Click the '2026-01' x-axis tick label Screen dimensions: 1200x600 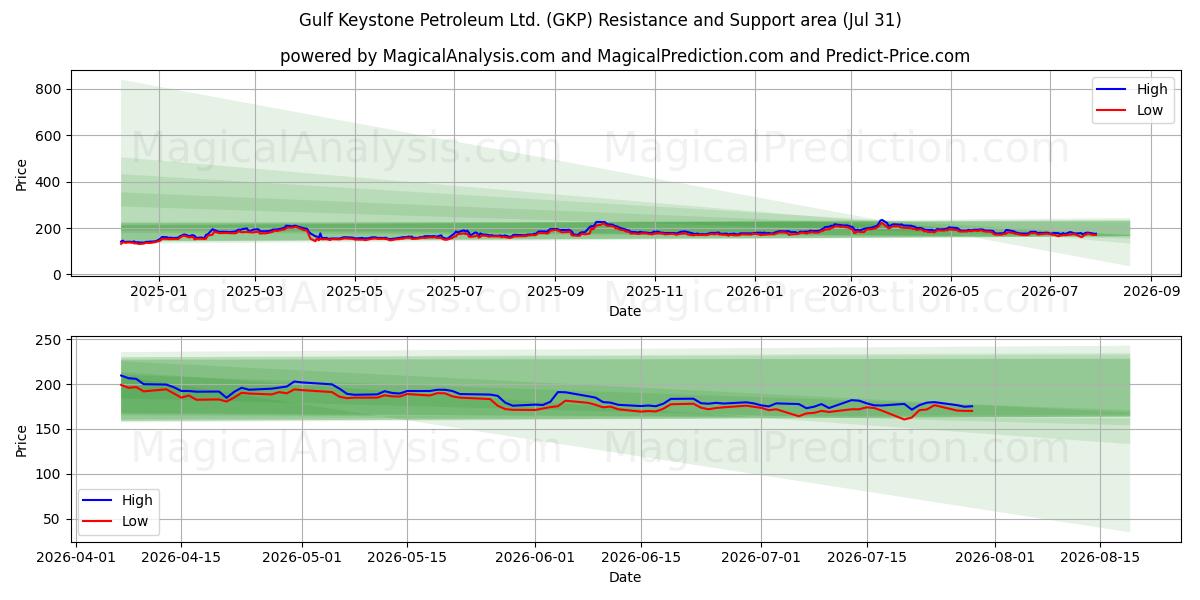tap(754, 292)
